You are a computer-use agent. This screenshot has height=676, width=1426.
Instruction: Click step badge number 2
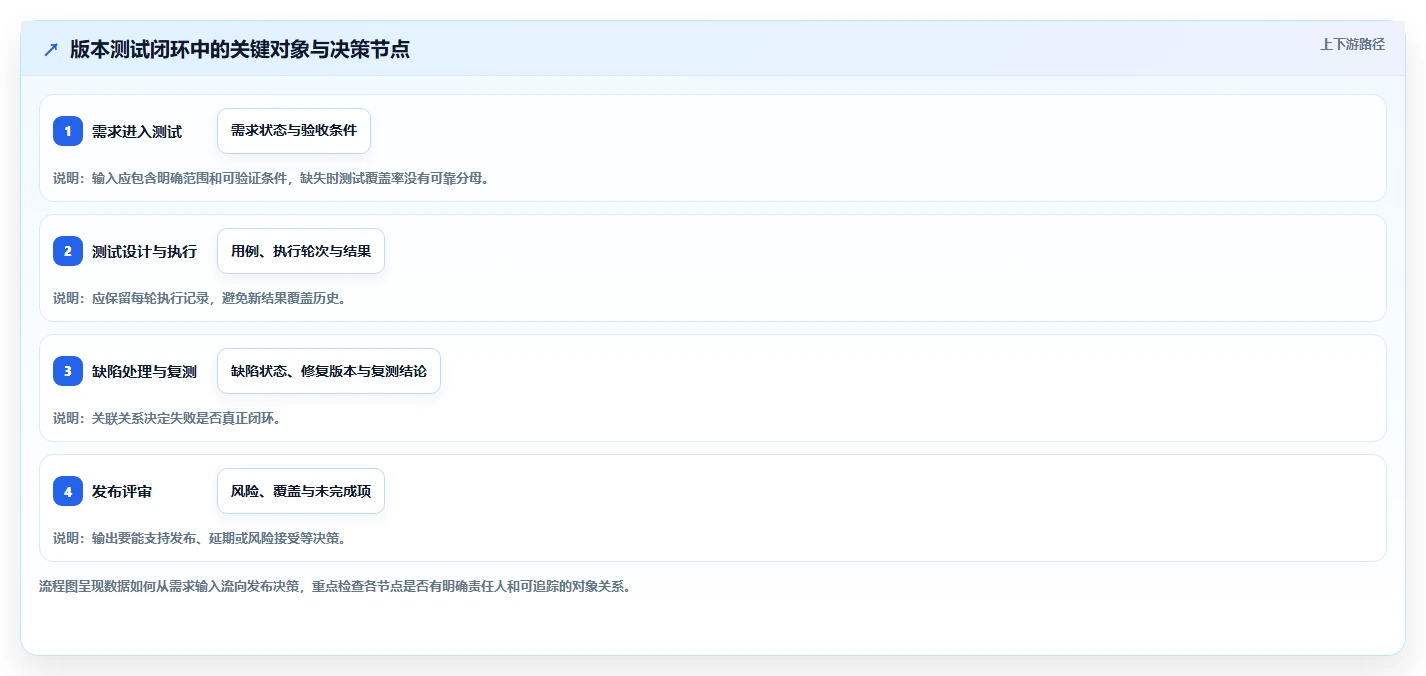pyautogui.click(x=68, y=251)
